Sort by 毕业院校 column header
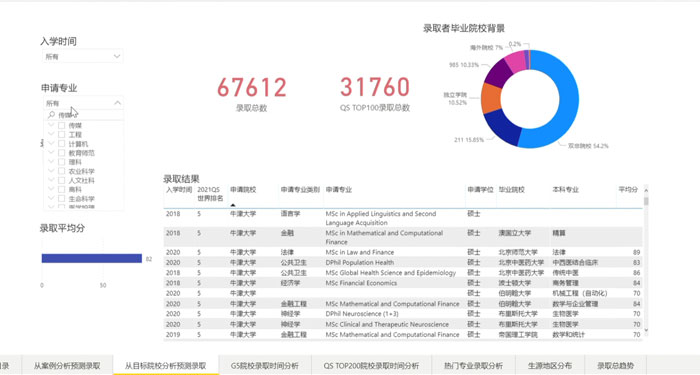 (512, 190)
